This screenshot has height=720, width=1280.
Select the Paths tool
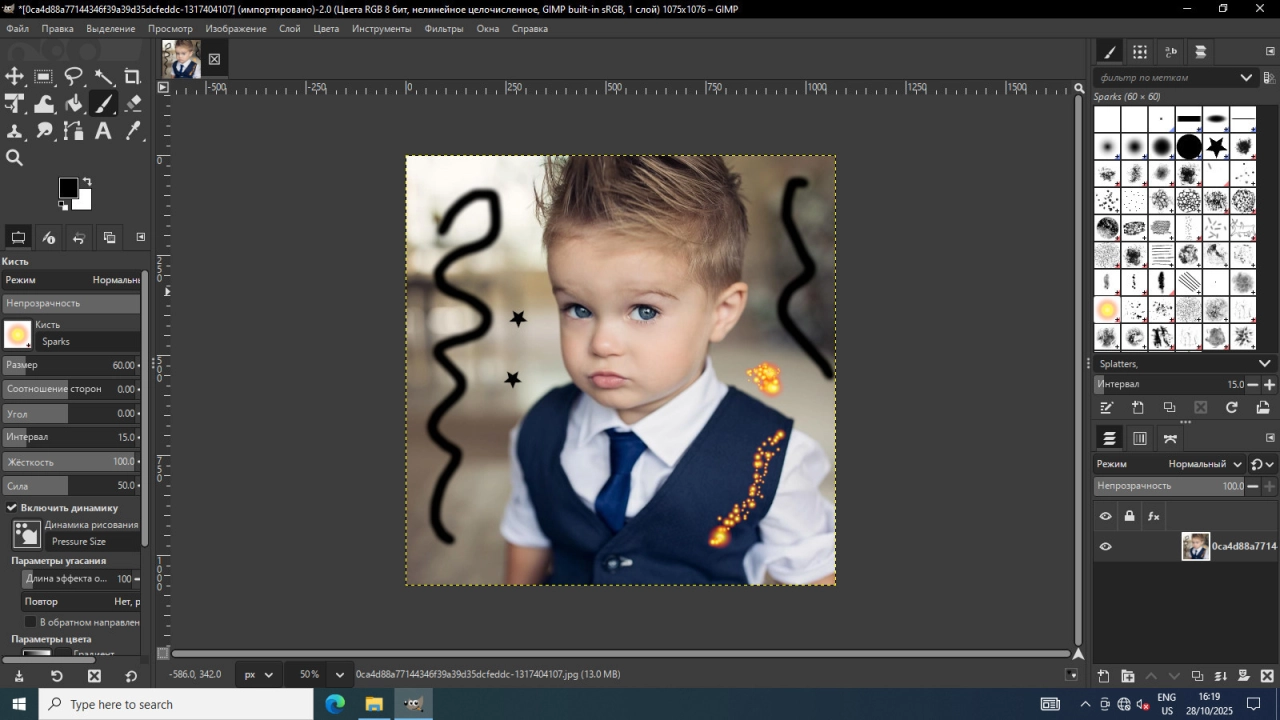click(74, 130)
